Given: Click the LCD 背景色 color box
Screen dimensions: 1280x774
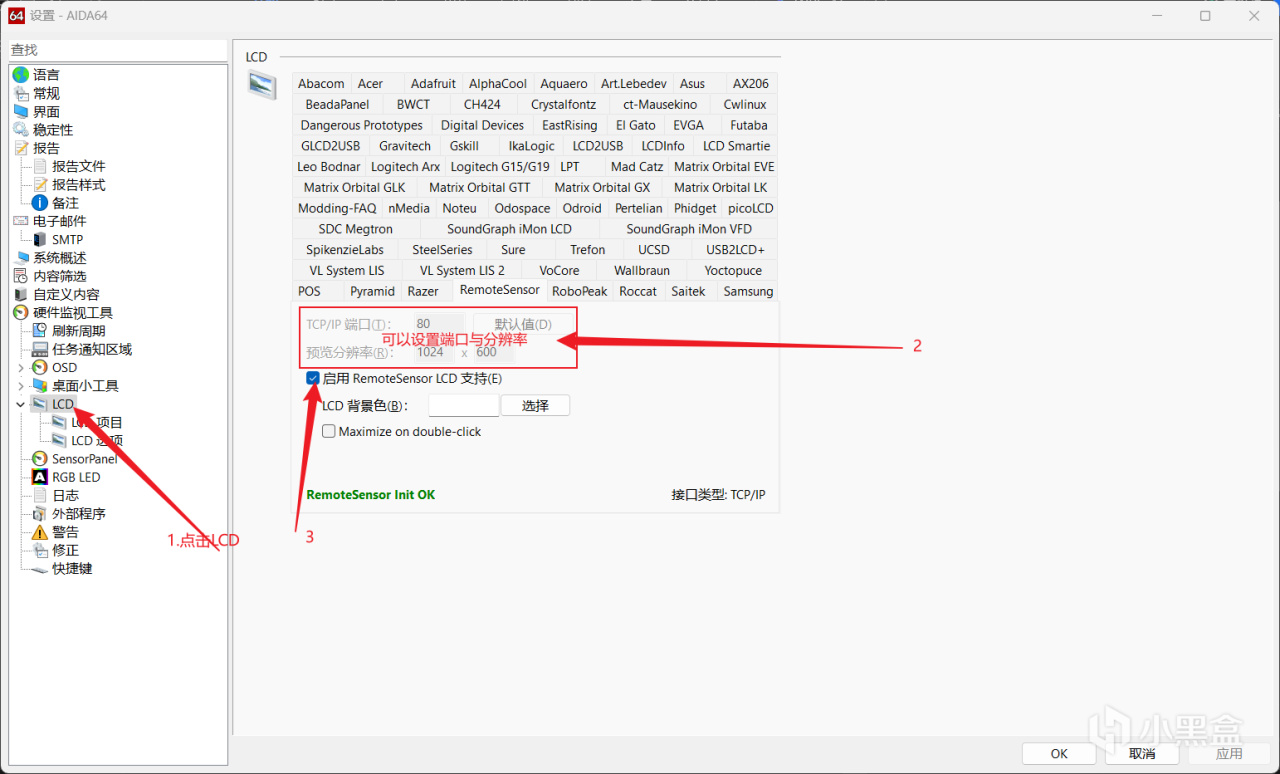Looking at the screenshot, I should [x=463, y=406].
